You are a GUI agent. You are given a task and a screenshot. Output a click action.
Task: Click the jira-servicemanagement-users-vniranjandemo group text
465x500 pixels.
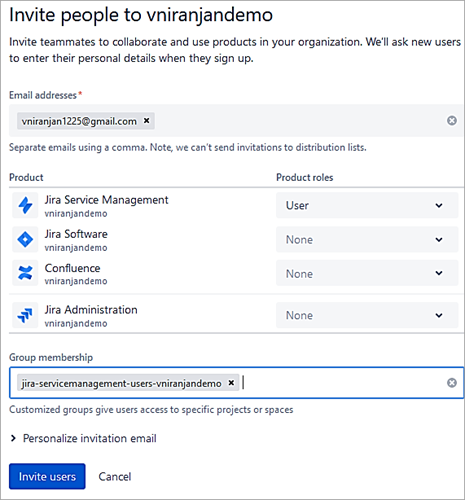121,383
